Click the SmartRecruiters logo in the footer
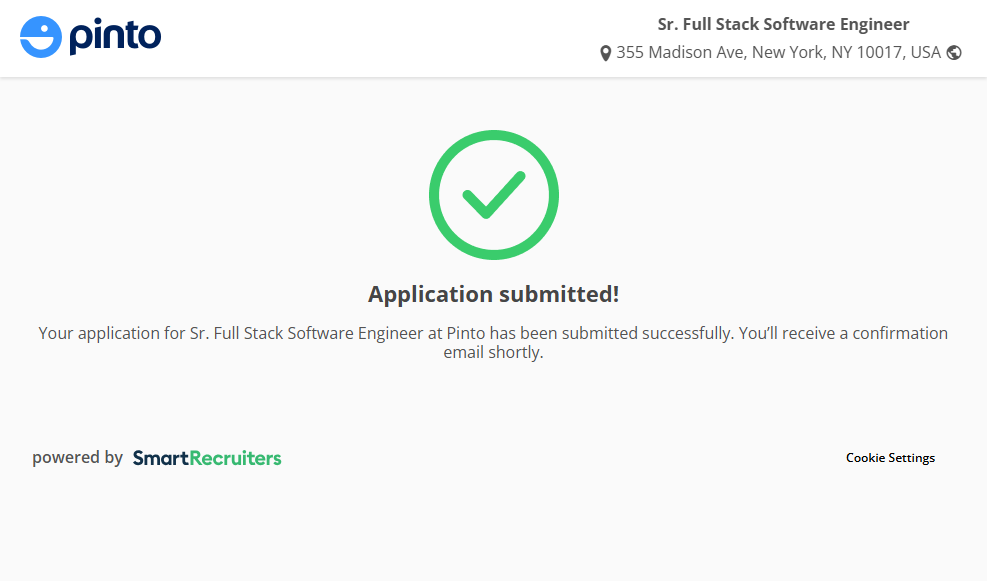 pos(207,458)
